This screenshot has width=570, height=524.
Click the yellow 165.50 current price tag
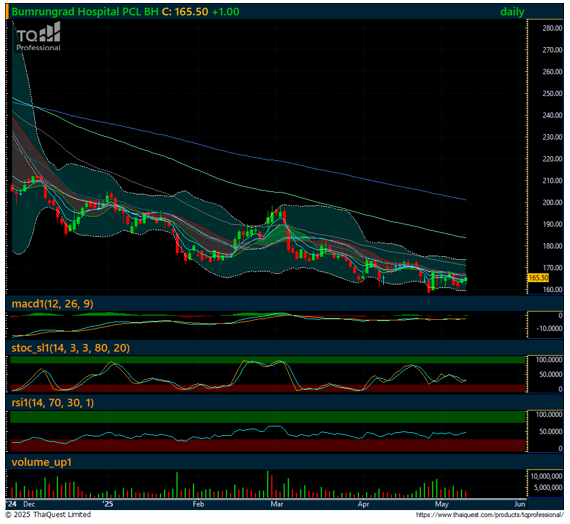pos(538,278)
